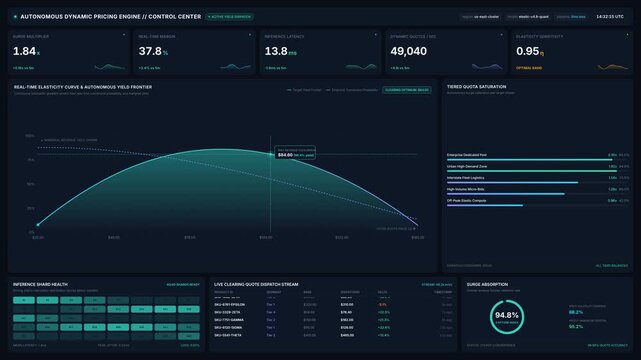Click the Clearing Optimum badge on chart
Viewport: 641px width, 360px height.
(407, 90)
